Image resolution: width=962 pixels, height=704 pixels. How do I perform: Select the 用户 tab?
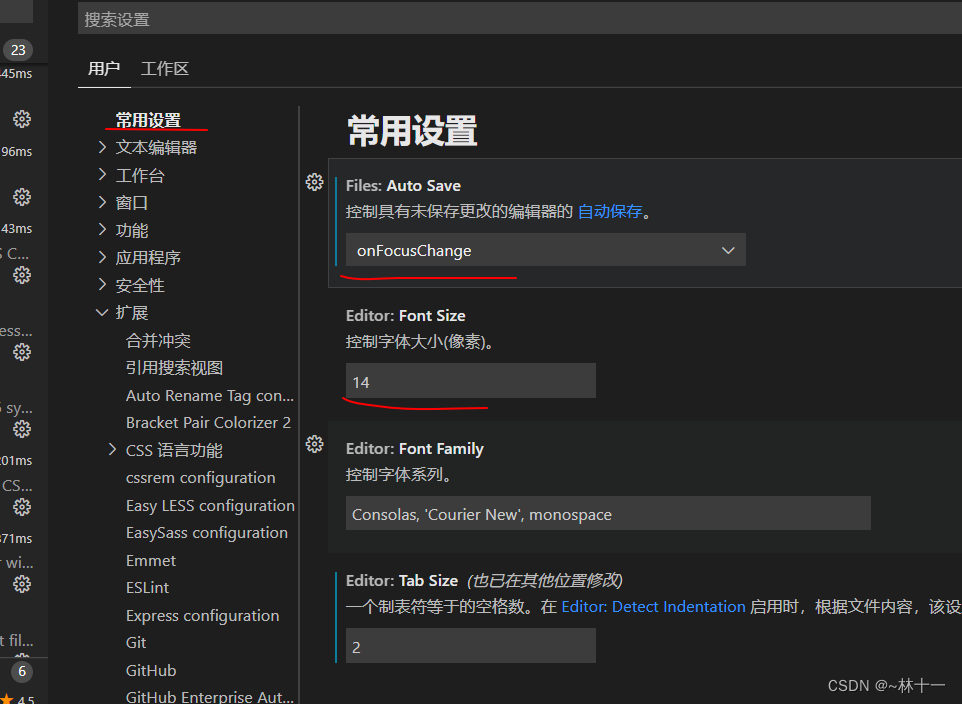(x=104, y=68)
